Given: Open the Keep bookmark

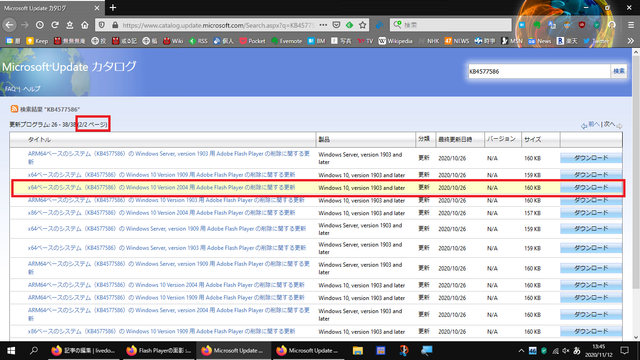Looking at the screenshot, I should click(37, 41).
